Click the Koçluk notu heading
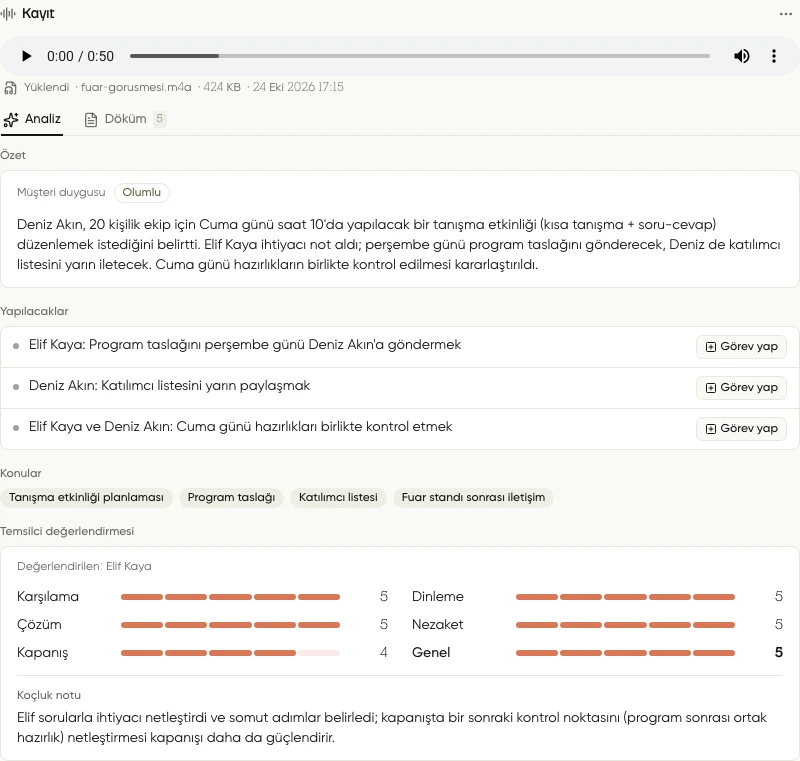800x761 pixels. (x=49, y=695)
